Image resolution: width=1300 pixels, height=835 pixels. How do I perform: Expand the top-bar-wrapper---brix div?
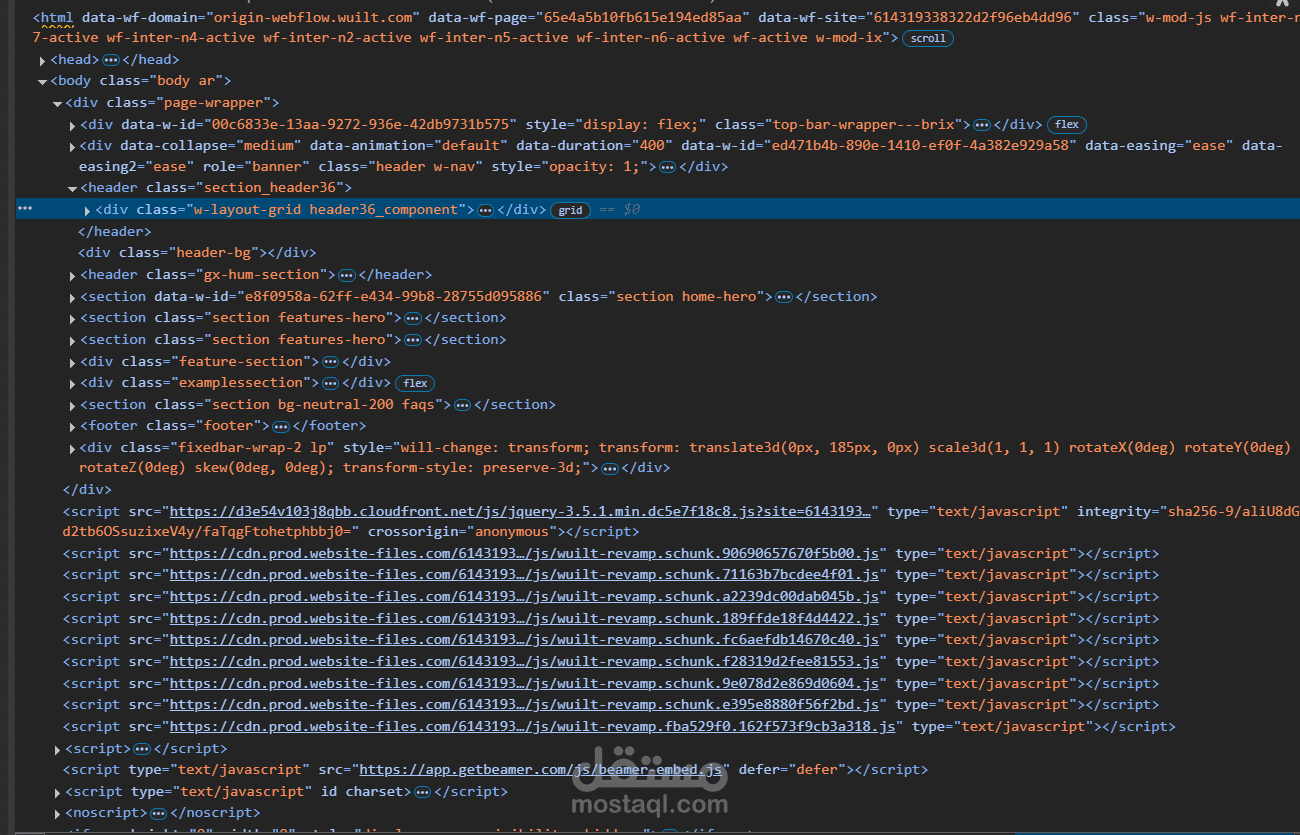(x=73, y=125)
